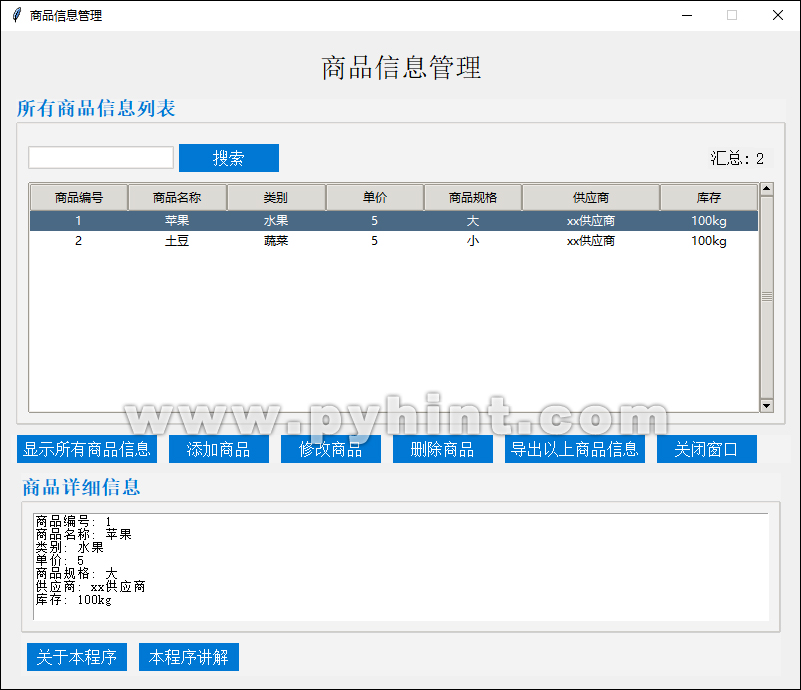The image size is (801, 690).
Task: Focus the search text input field
Action: (101, 157)
